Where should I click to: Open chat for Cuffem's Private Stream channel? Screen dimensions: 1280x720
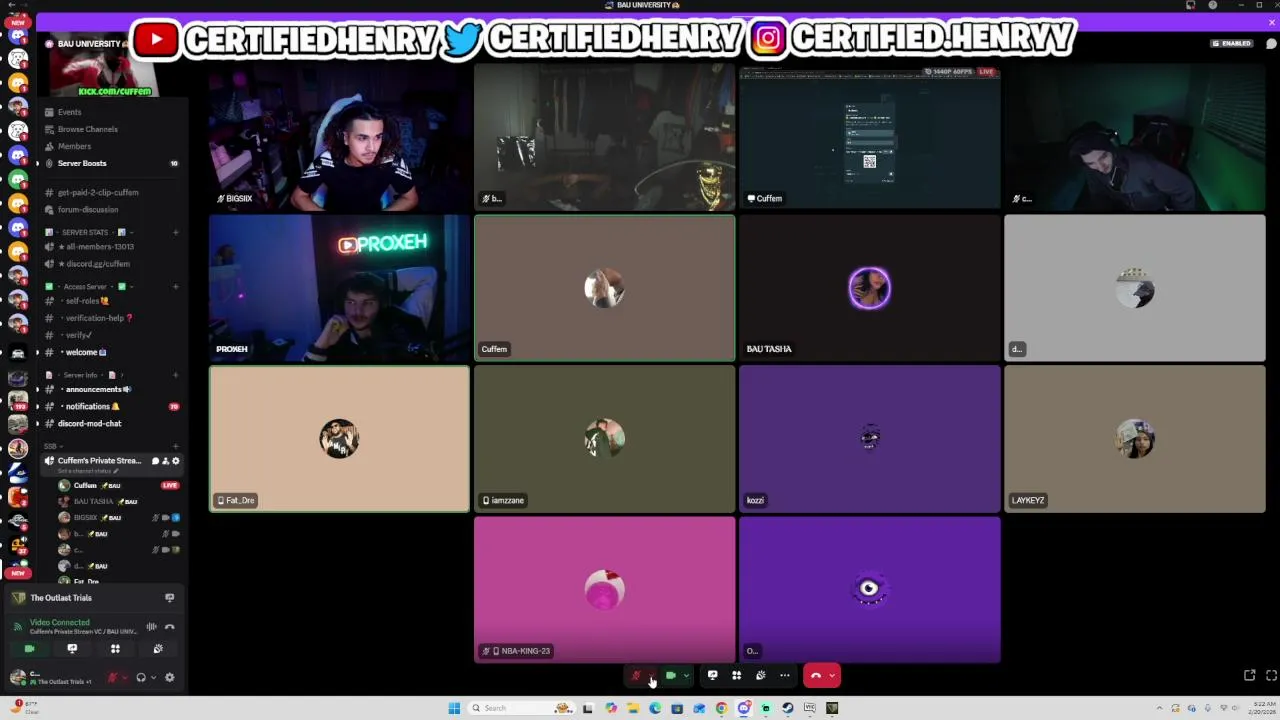[155, 461]
